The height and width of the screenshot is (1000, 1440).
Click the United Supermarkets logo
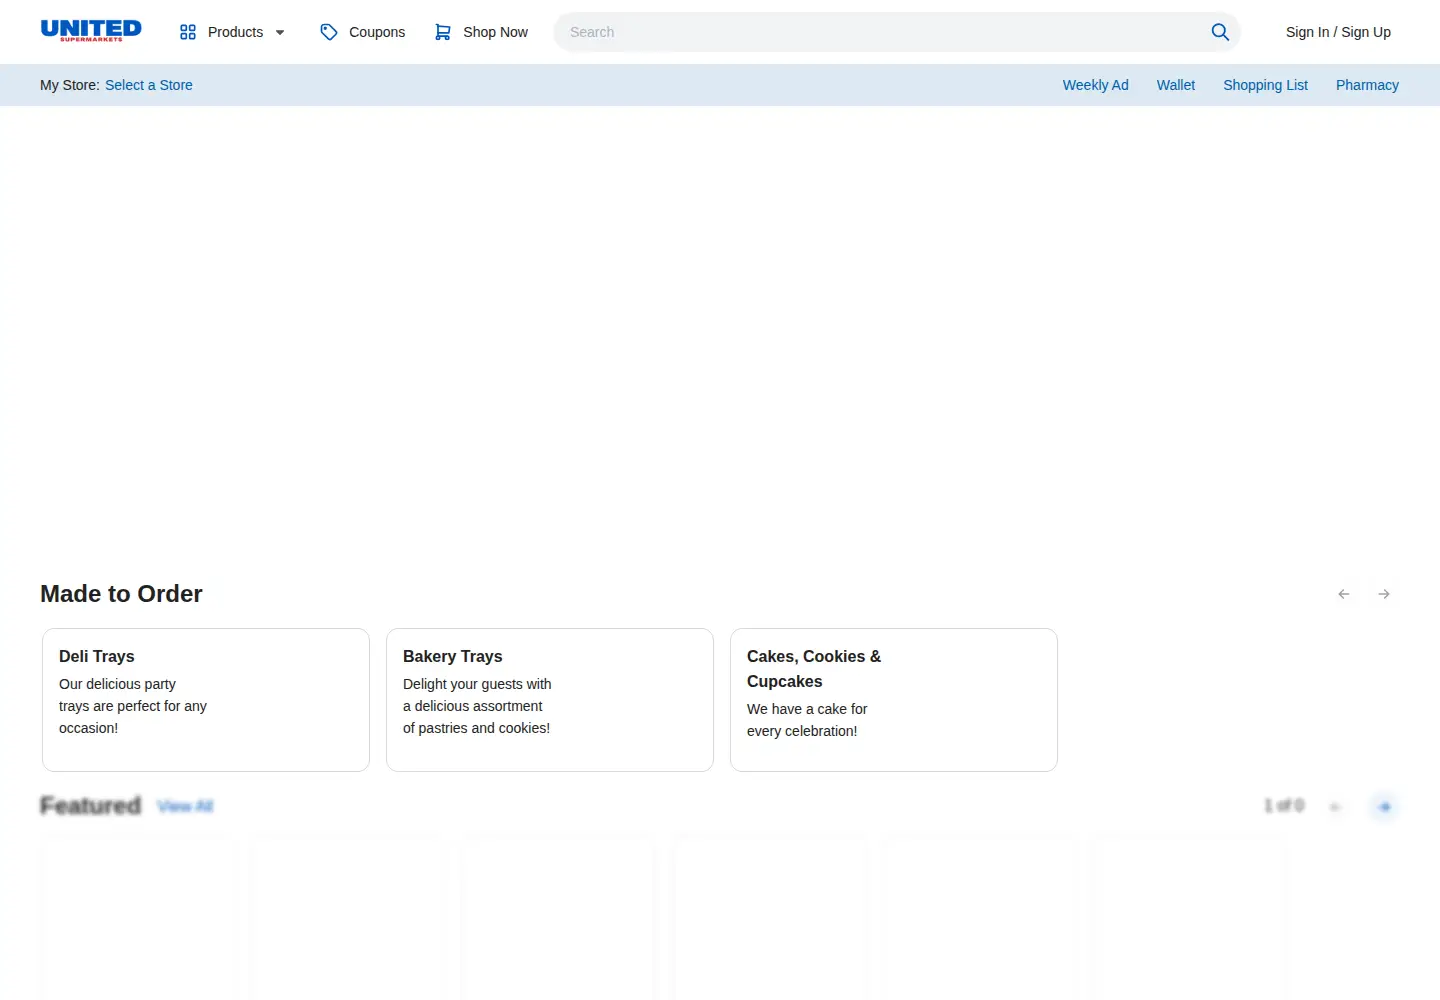pyautogui.click(x=91, y=31)
